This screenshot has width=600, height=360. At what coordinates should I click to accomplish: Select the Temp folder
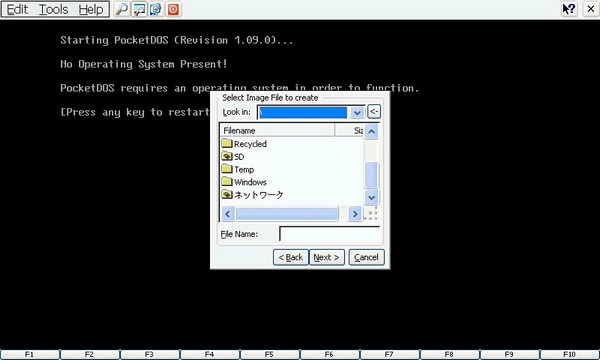[x=238, y=169]
